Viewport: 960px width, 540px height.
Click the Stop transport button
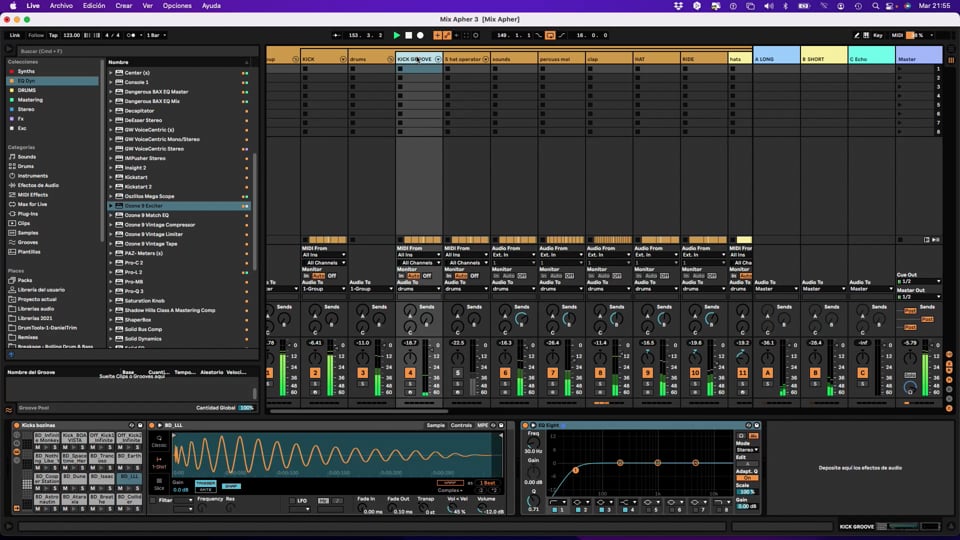pyautogui.click(x=408, y=36)
